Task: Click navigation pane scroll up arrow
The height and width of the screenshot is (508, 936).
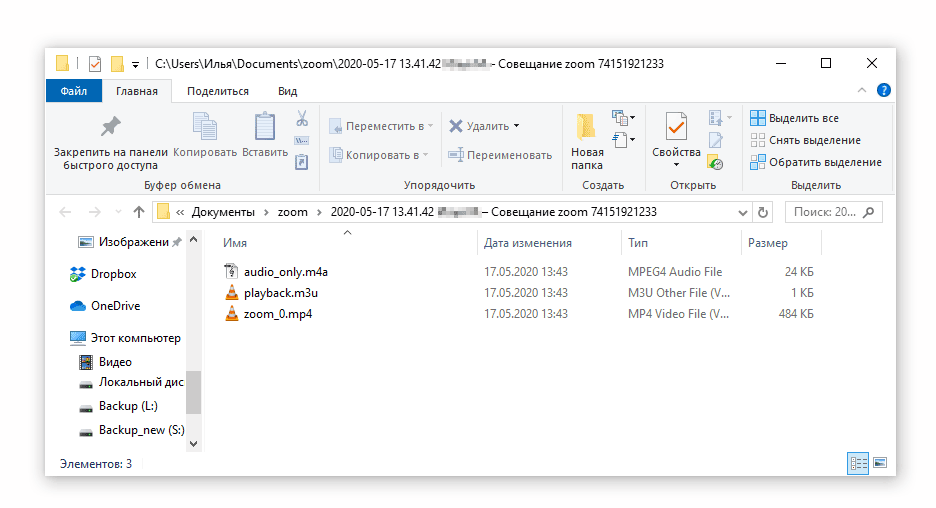Action: tap(193, 239)
